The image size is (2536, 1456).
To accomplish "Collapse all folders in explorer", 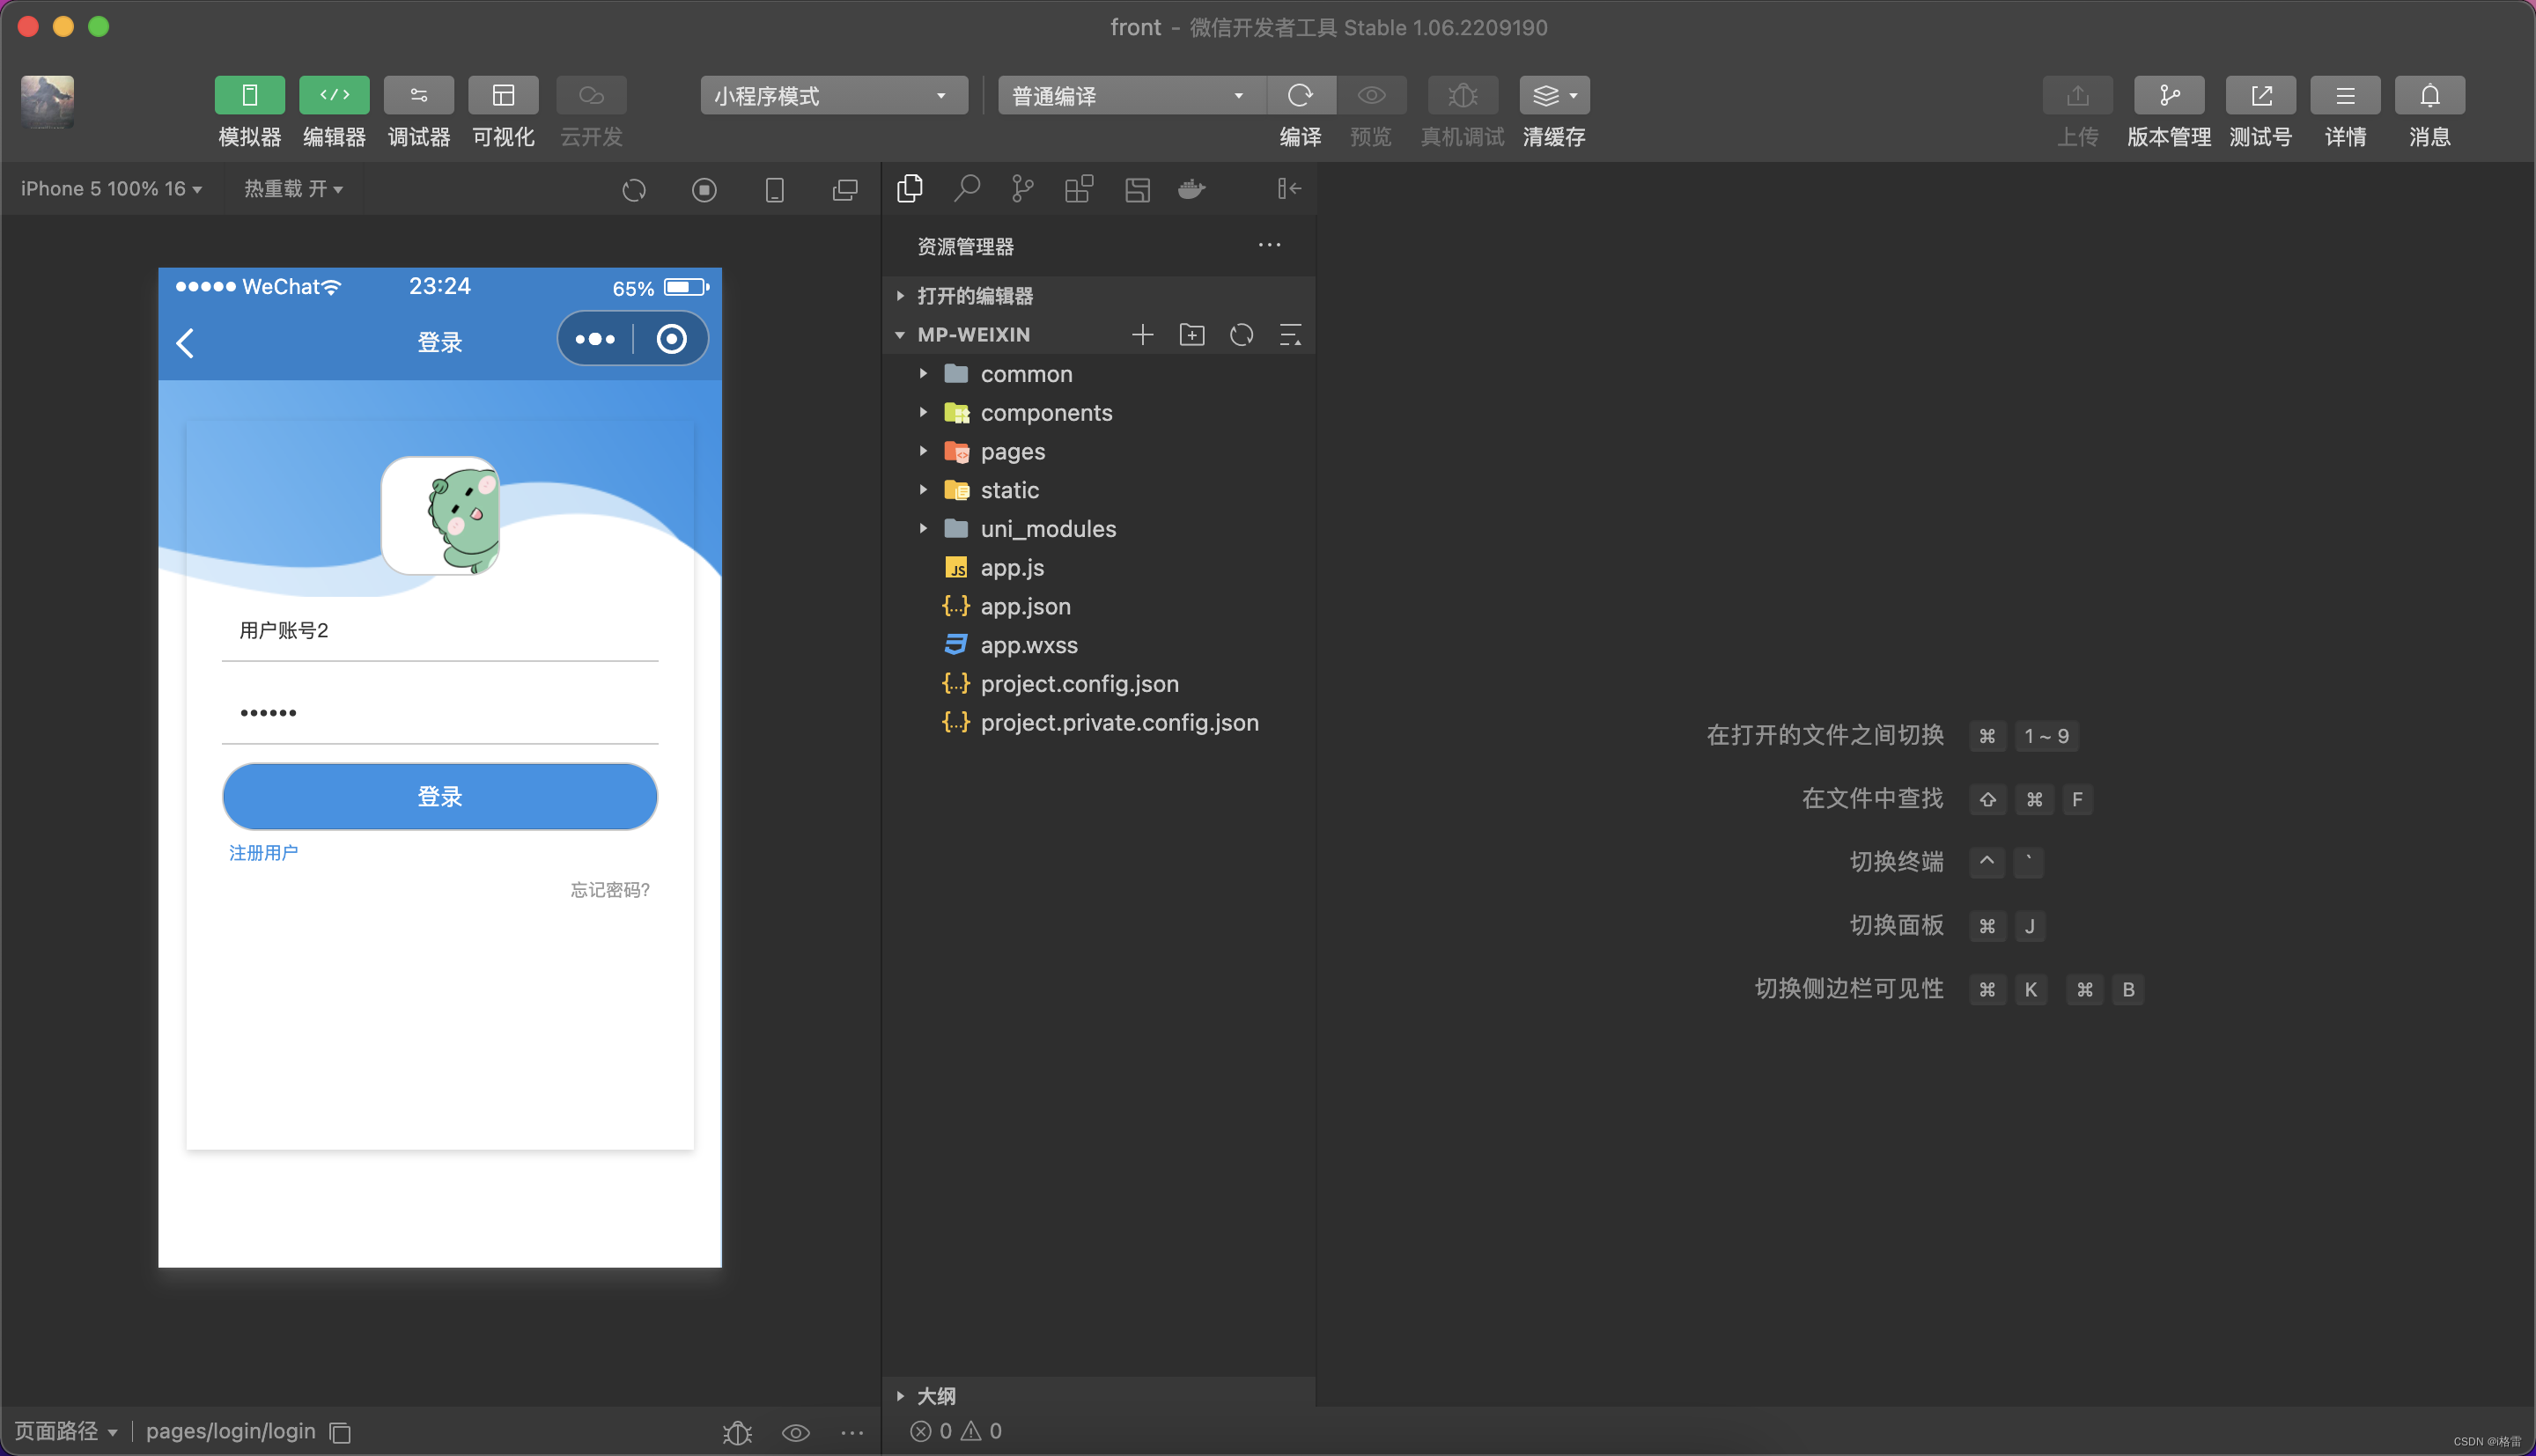I will (1290, 335).
